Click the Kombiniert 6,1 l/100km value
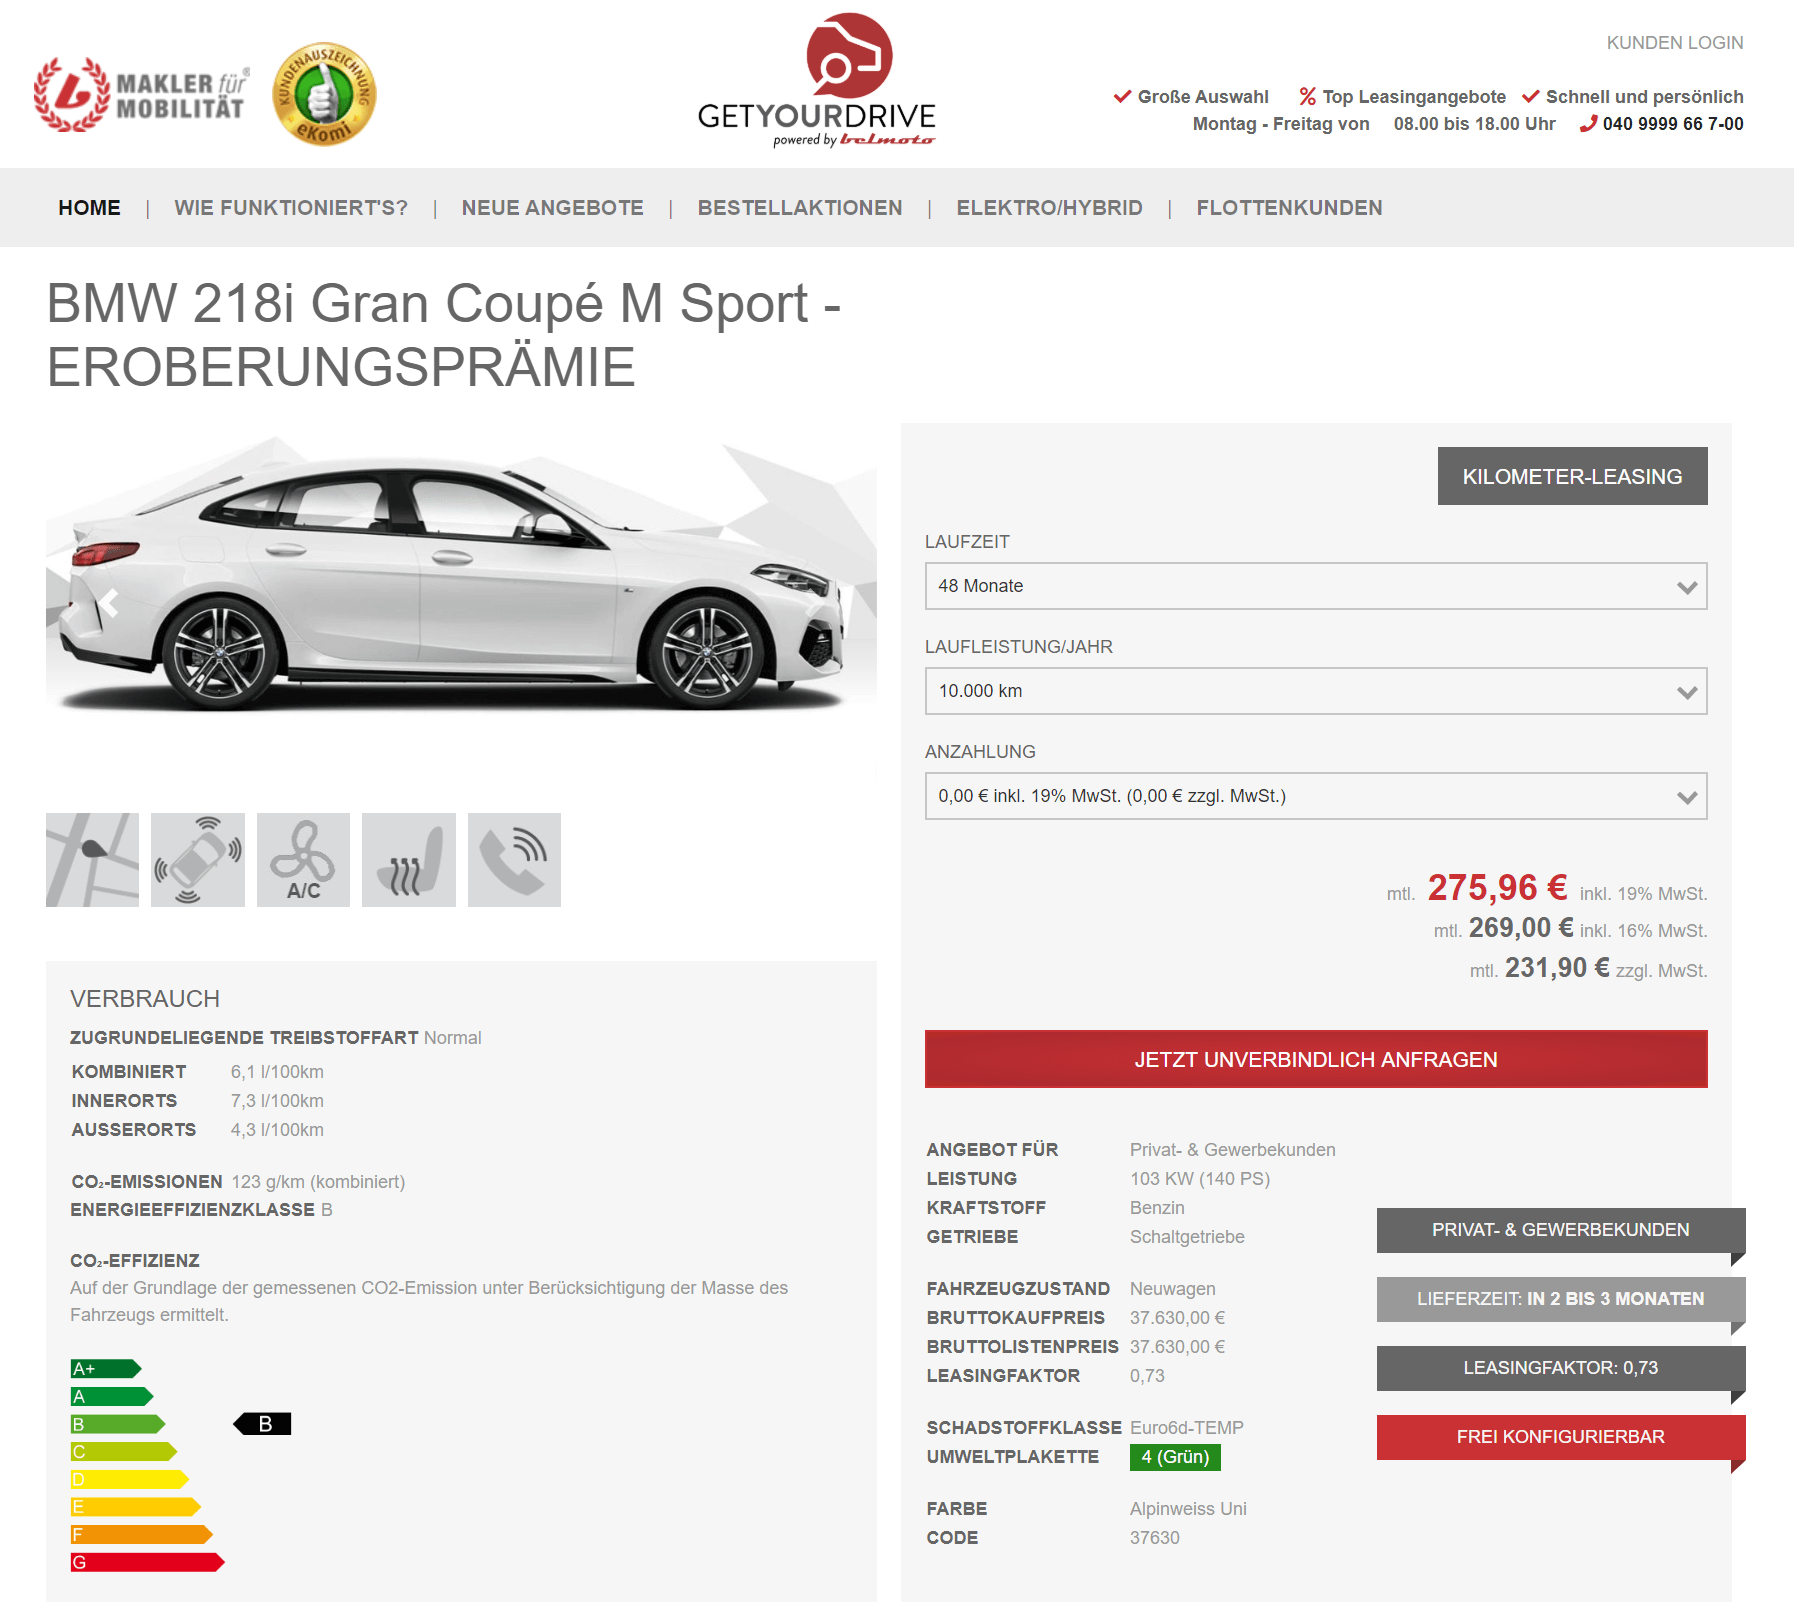 [x=277, y=1072]
